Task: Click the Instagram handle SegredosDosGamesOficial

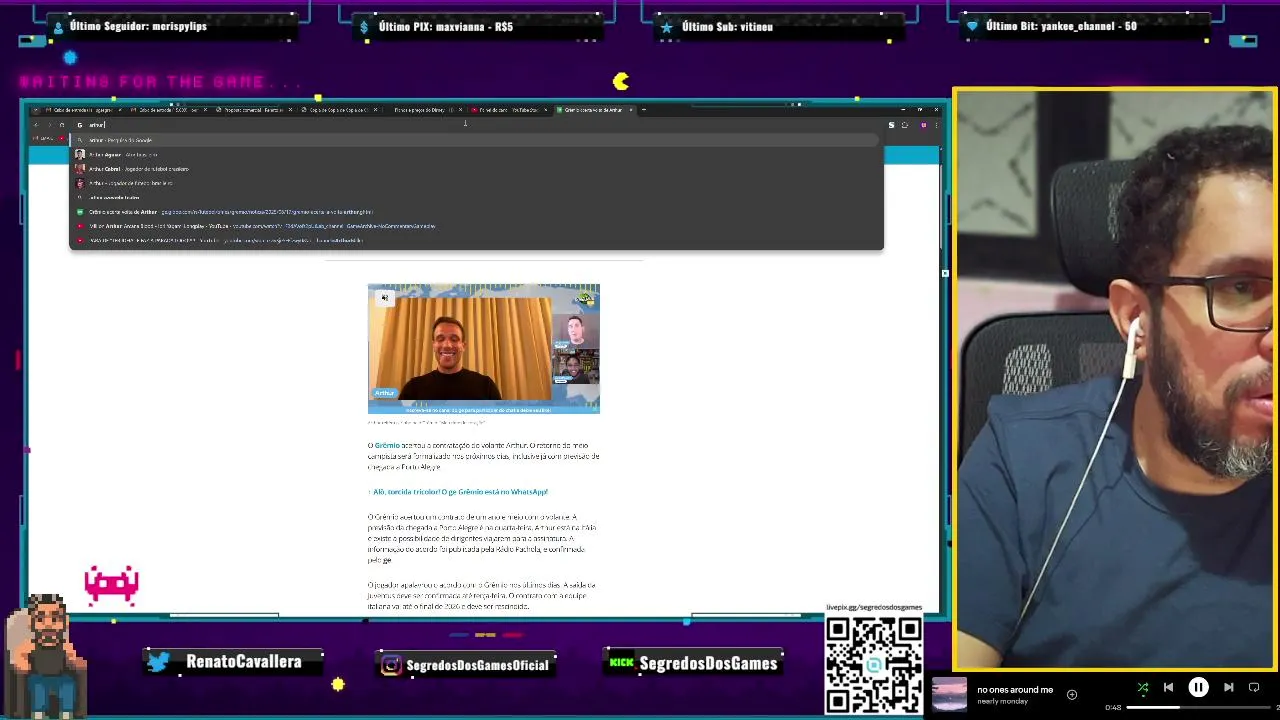Action: pos(478,665)
